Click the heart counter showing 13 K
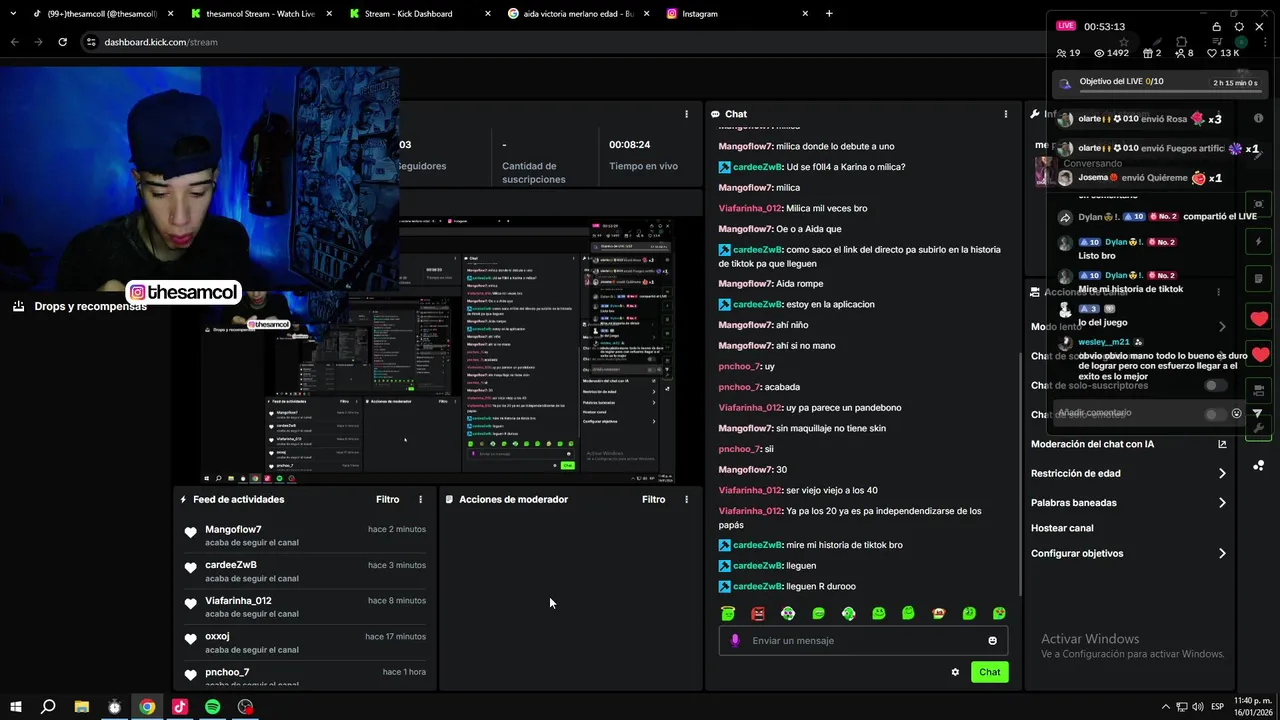Screen dimensions: 1280x720 click(x=1225, y=53)
